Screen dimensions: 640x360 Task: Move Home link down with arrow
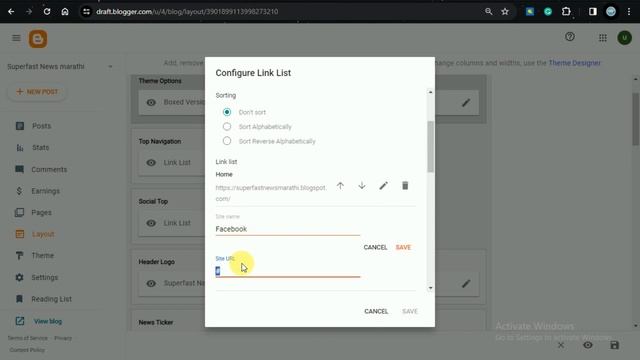362,186
